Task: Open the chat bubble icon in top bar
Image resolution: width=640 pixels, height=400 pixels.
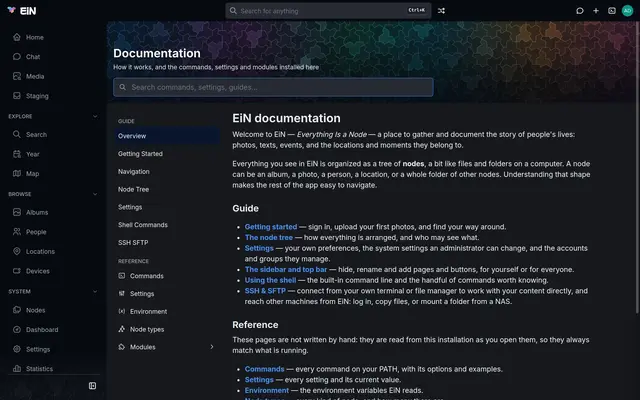Action: 580,11
